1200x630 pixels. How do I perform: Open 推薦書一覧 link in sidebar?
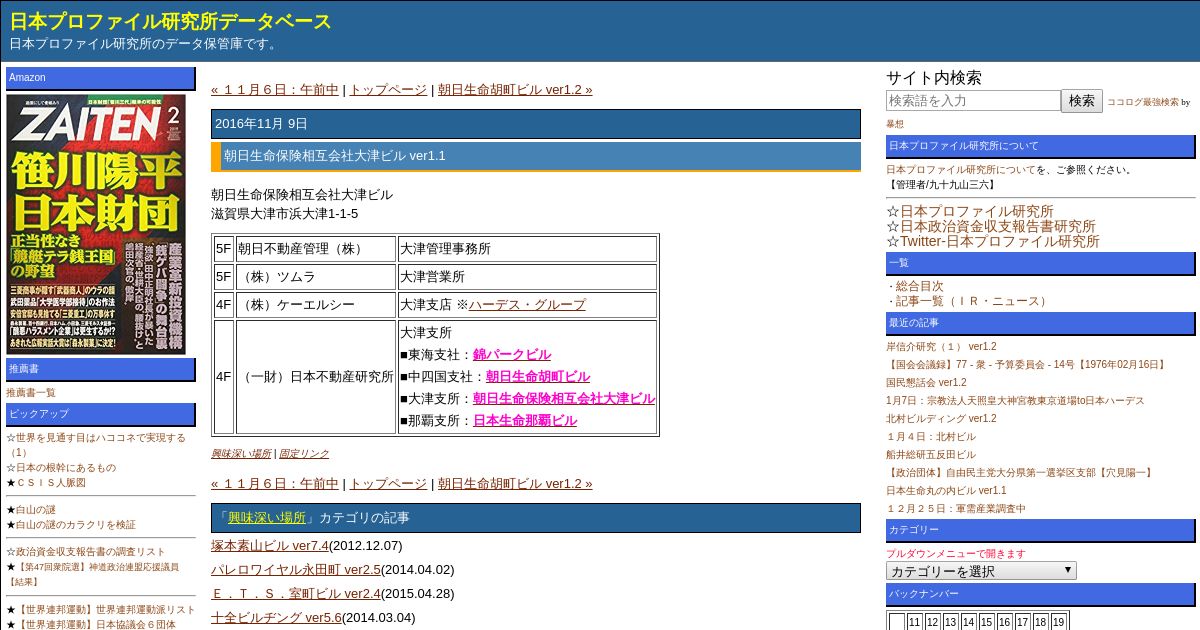click(x=31, y=392)
